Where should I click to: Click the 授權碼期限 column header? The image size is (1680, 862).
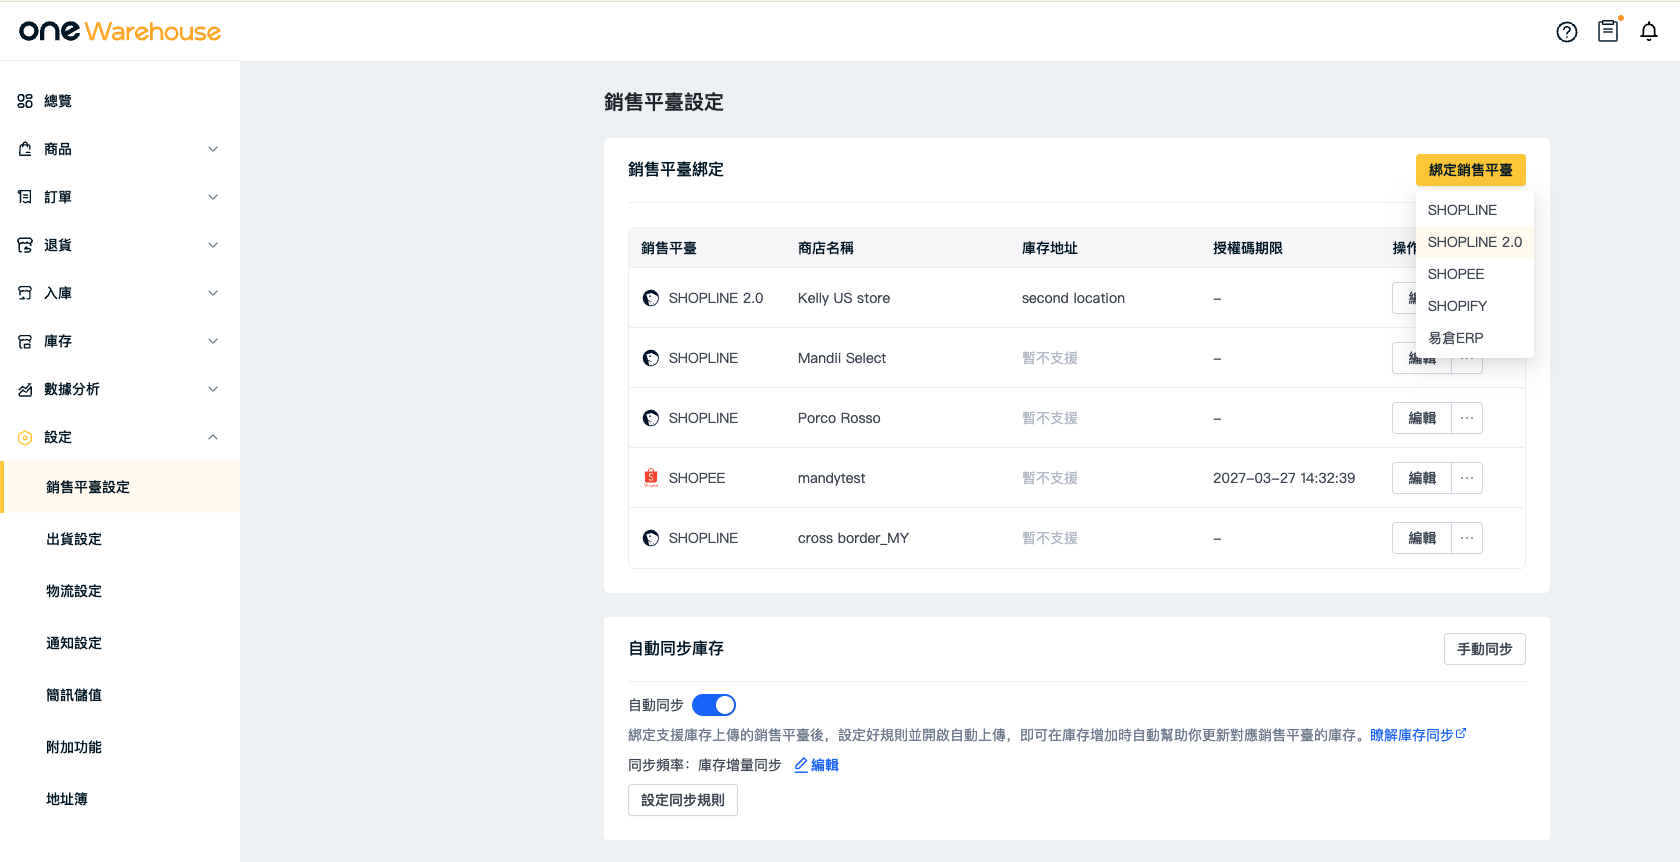coord(1248,248)
